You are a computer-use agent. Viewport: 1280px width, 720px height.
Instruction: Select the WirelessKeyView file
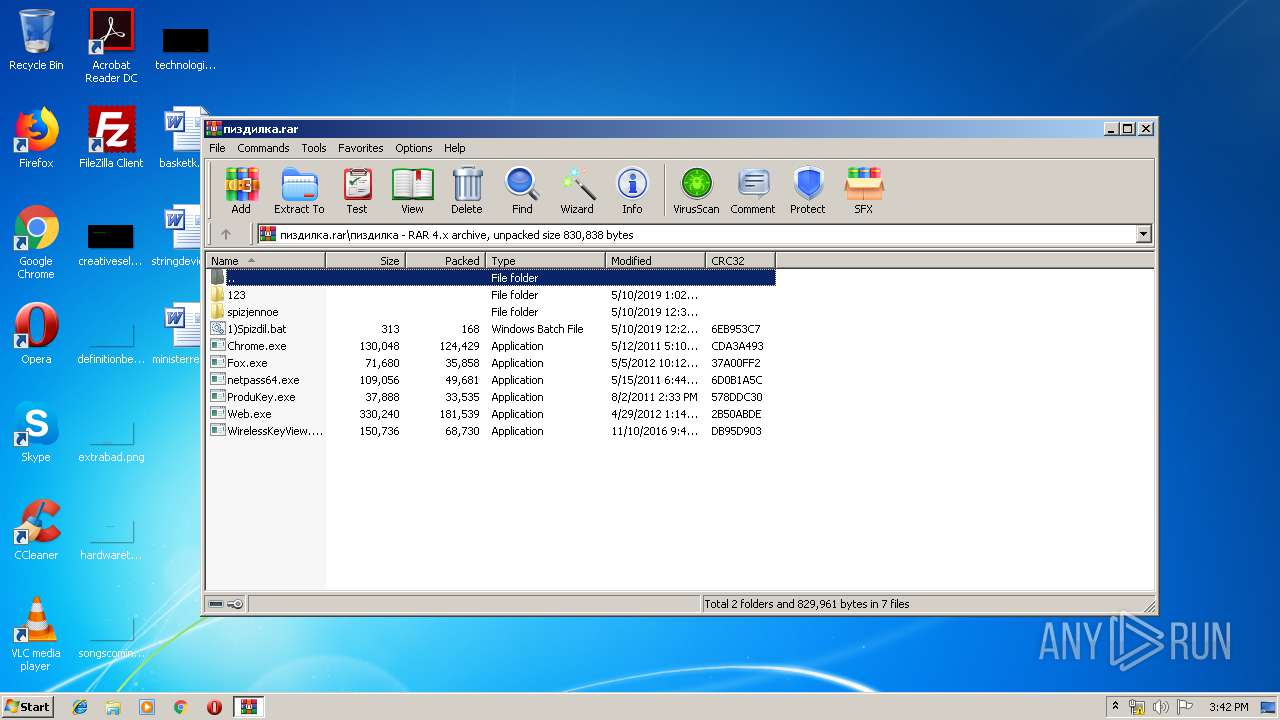click(491, 431)
